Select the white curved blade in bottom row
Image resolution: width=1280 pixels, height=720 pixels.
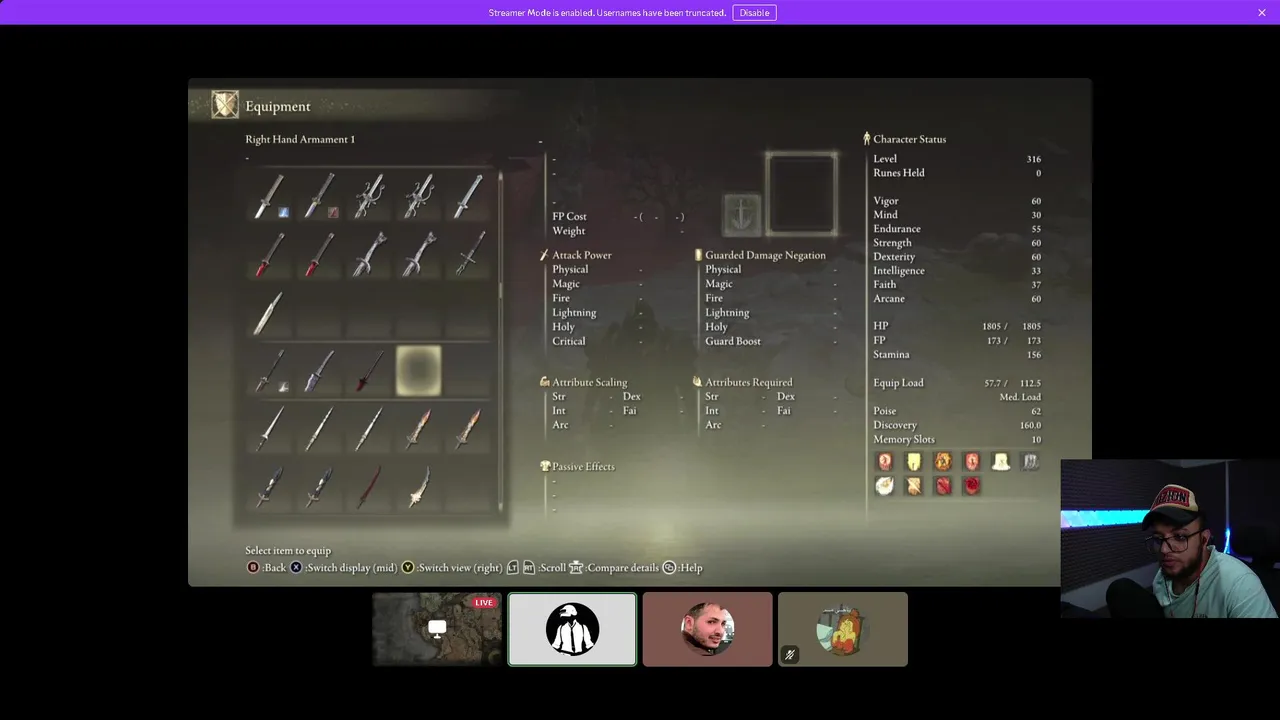point(419,488)
